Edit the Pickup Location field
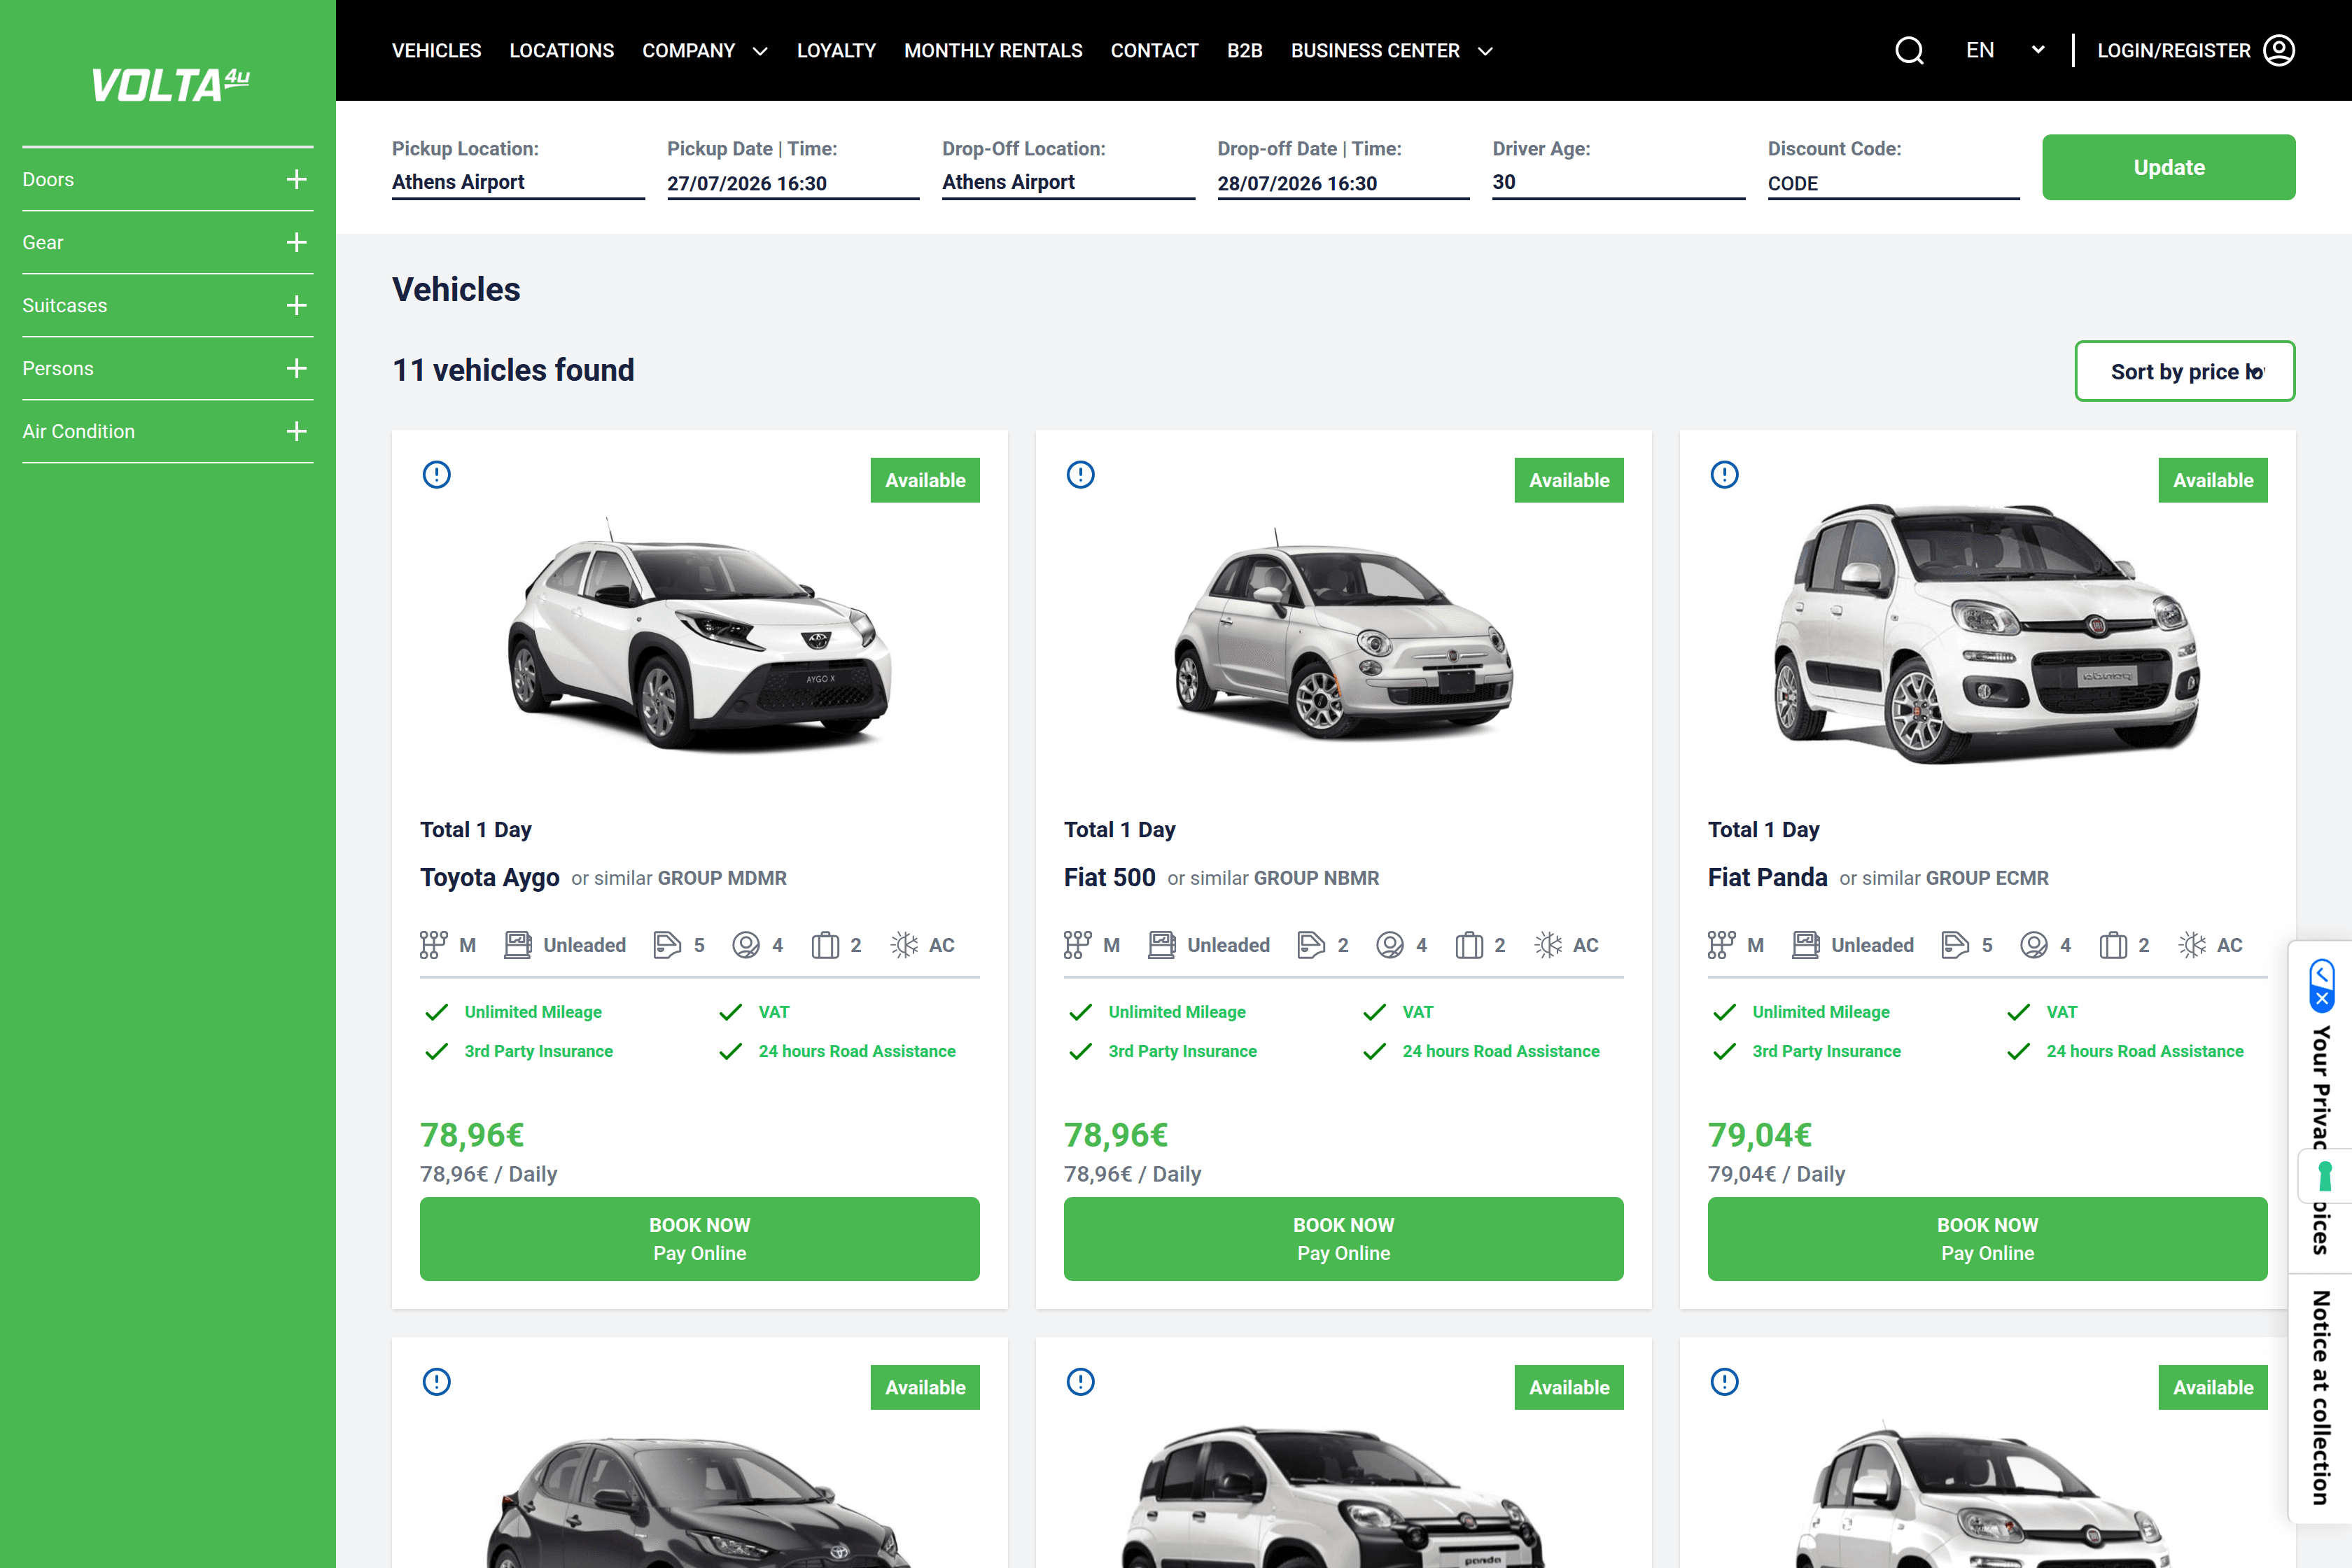Image resolution: width=2352 pixels, height=1568 pixels. 518,182
